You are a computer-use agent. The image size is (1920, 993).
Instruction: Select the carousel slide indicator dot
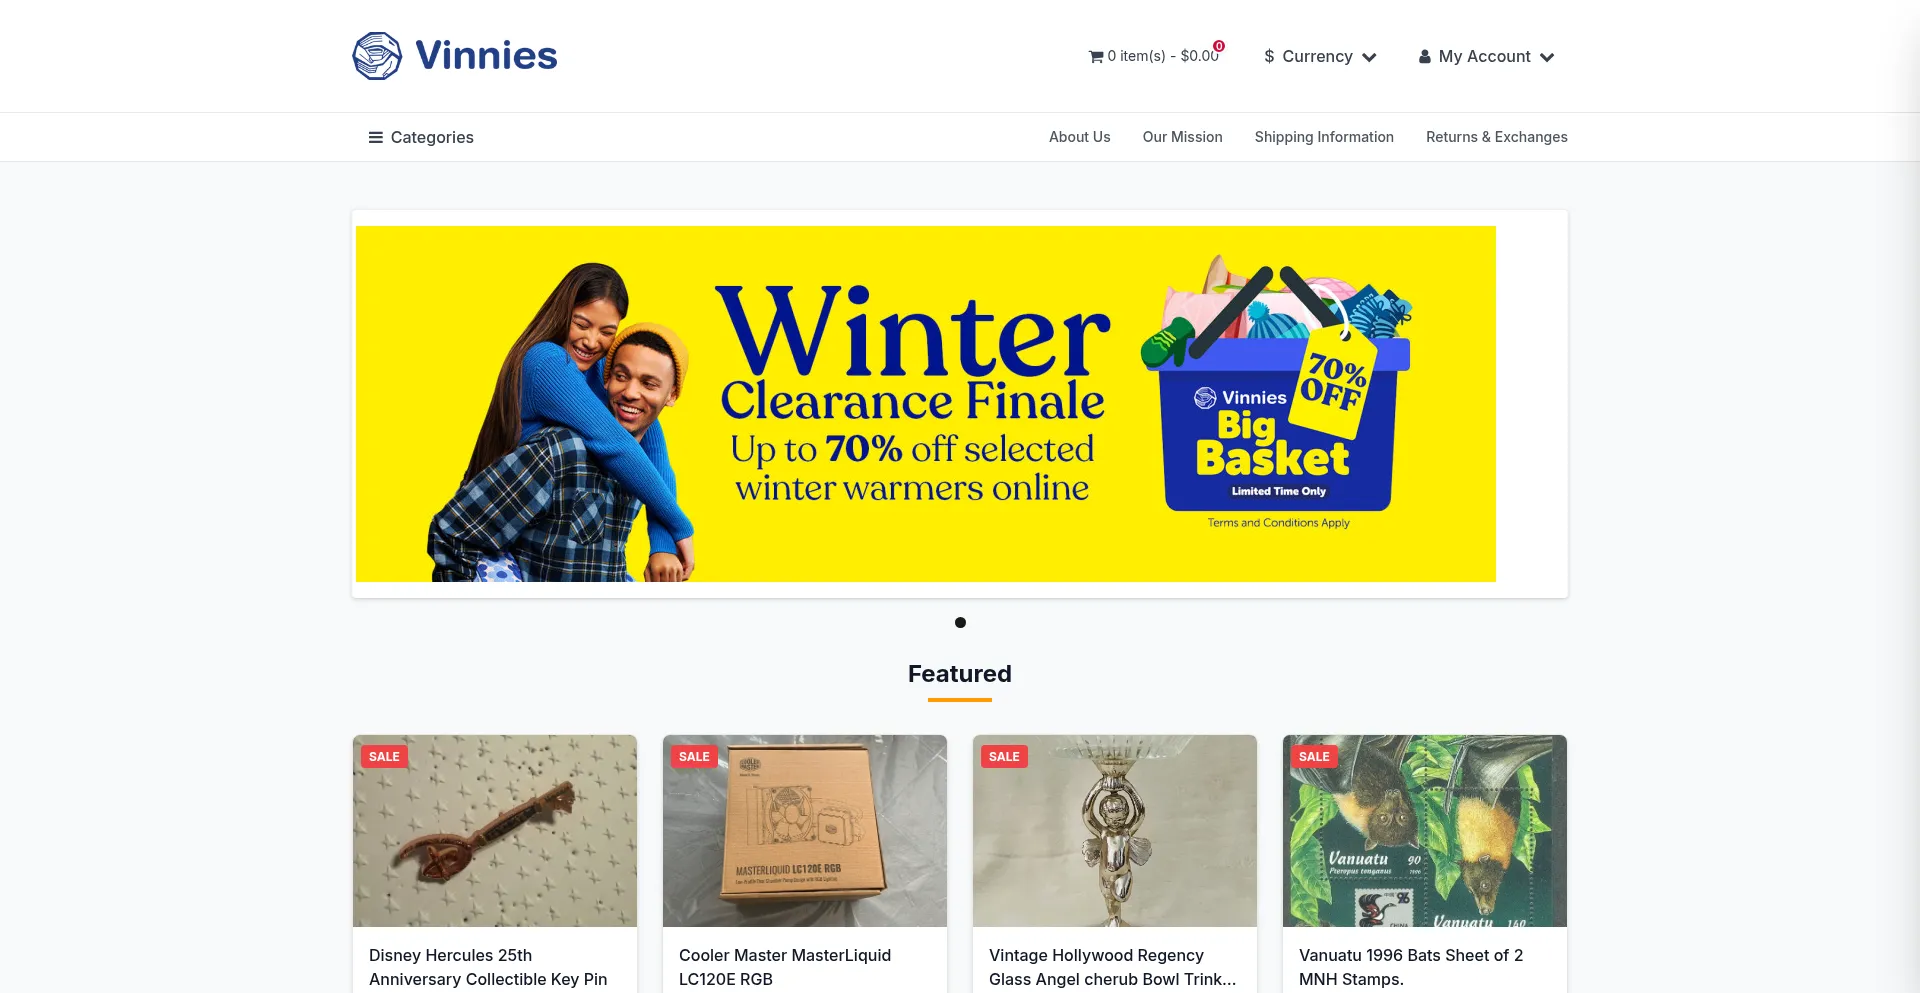[x=960, y=623]
